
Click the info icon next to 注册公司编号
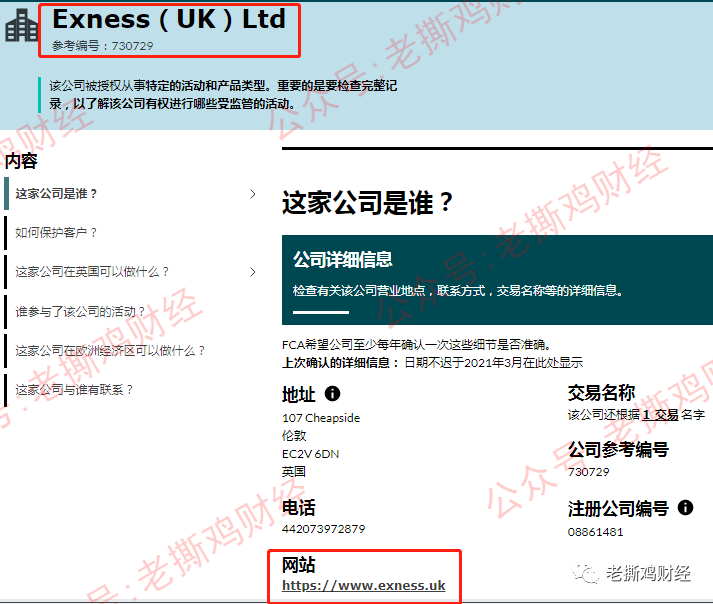point(685,507)
